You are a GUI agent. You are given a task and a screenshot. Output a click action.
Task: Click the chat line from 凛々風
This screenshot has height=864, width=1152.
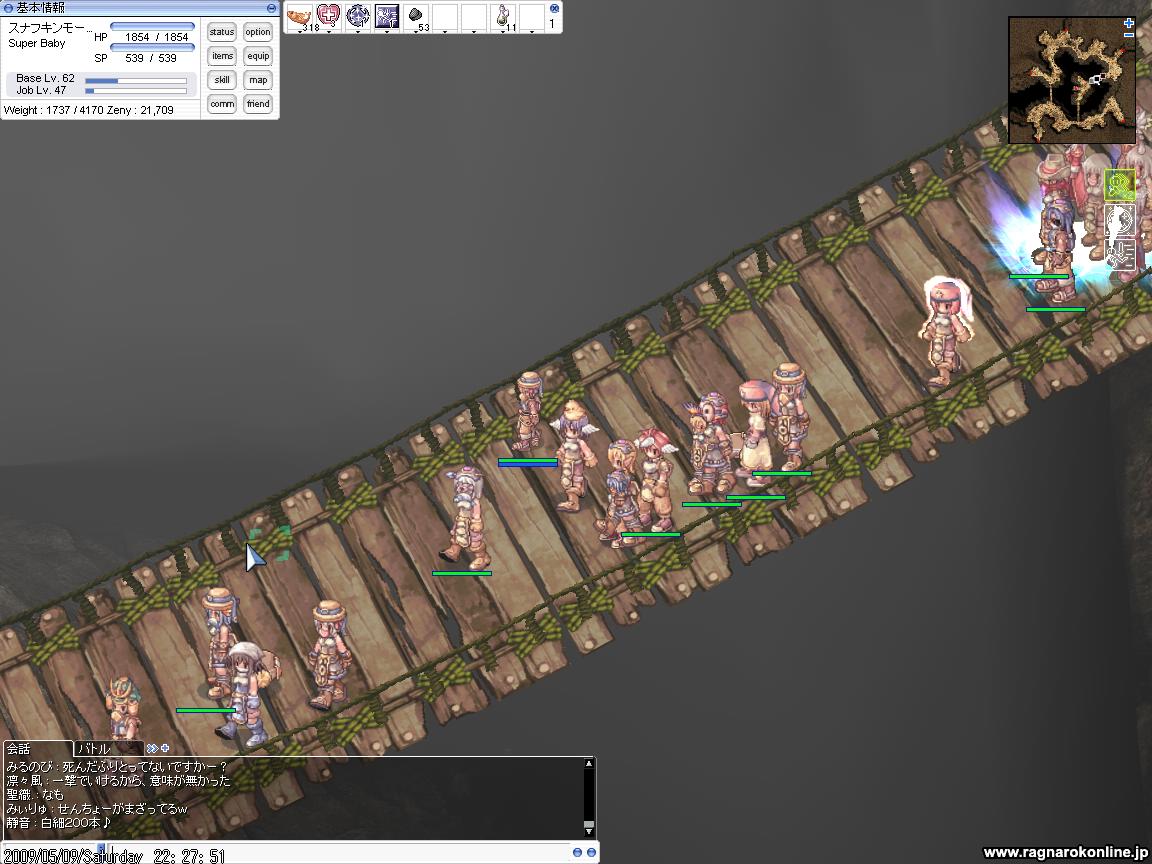118,780
